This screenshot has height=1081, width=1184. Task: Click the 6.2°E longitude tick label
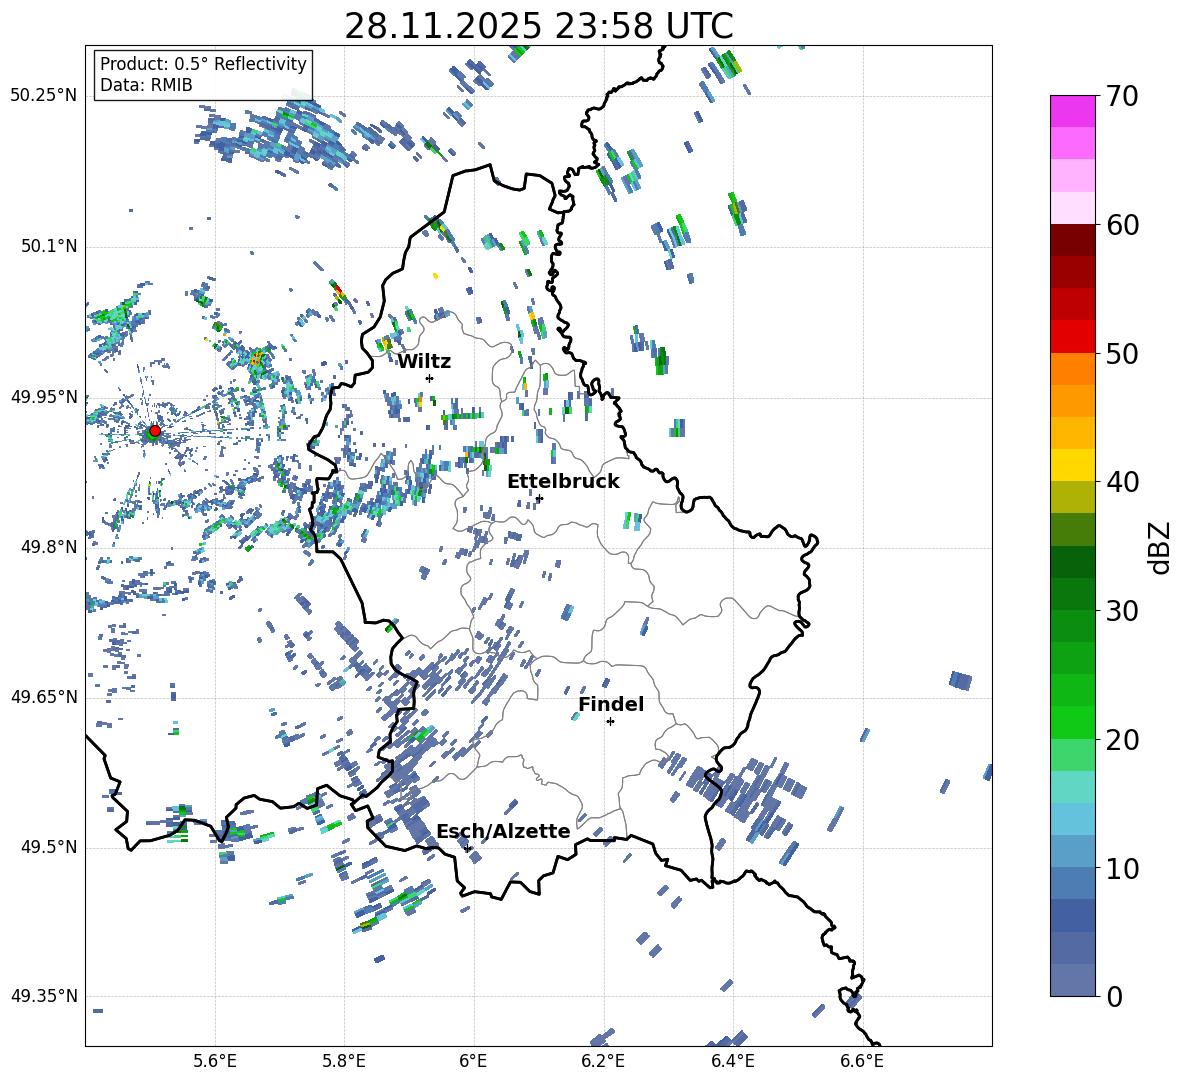click(603, 1060)
